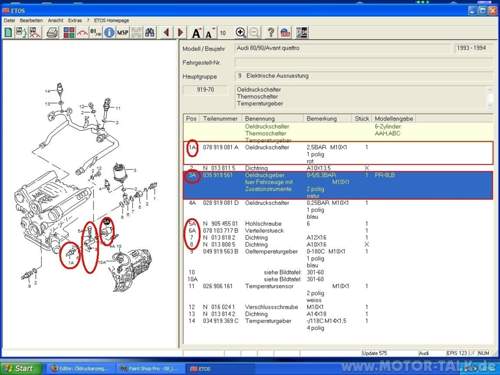Open the Datei menu
Screen dimensions: 500x375
[x=9, y=20]
